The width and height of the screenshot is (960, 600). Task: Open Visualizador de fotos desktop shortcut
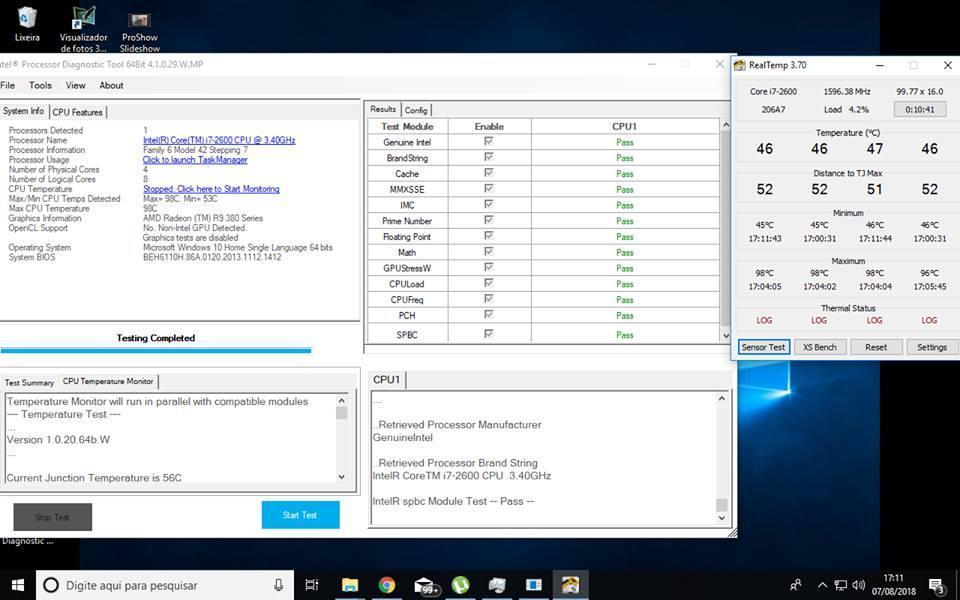tap(83, 29)
